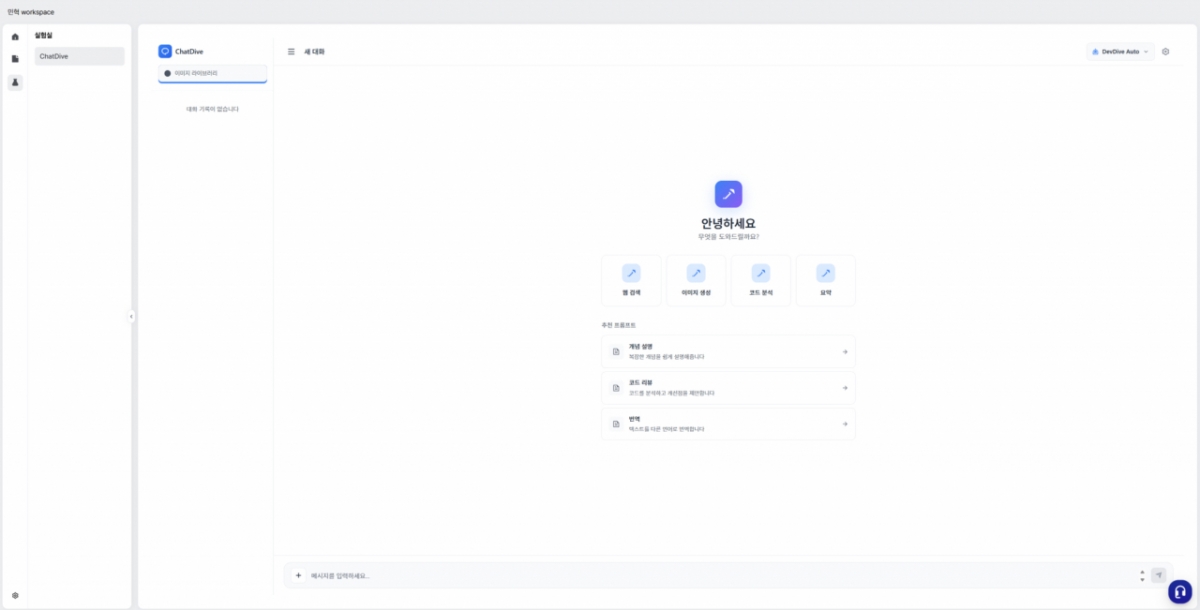This screenshot has height=610, width=1200.
Task: Open chat settings gear beside DevDive Auto
Action: pyautogui.click(x=1165, y=51)
